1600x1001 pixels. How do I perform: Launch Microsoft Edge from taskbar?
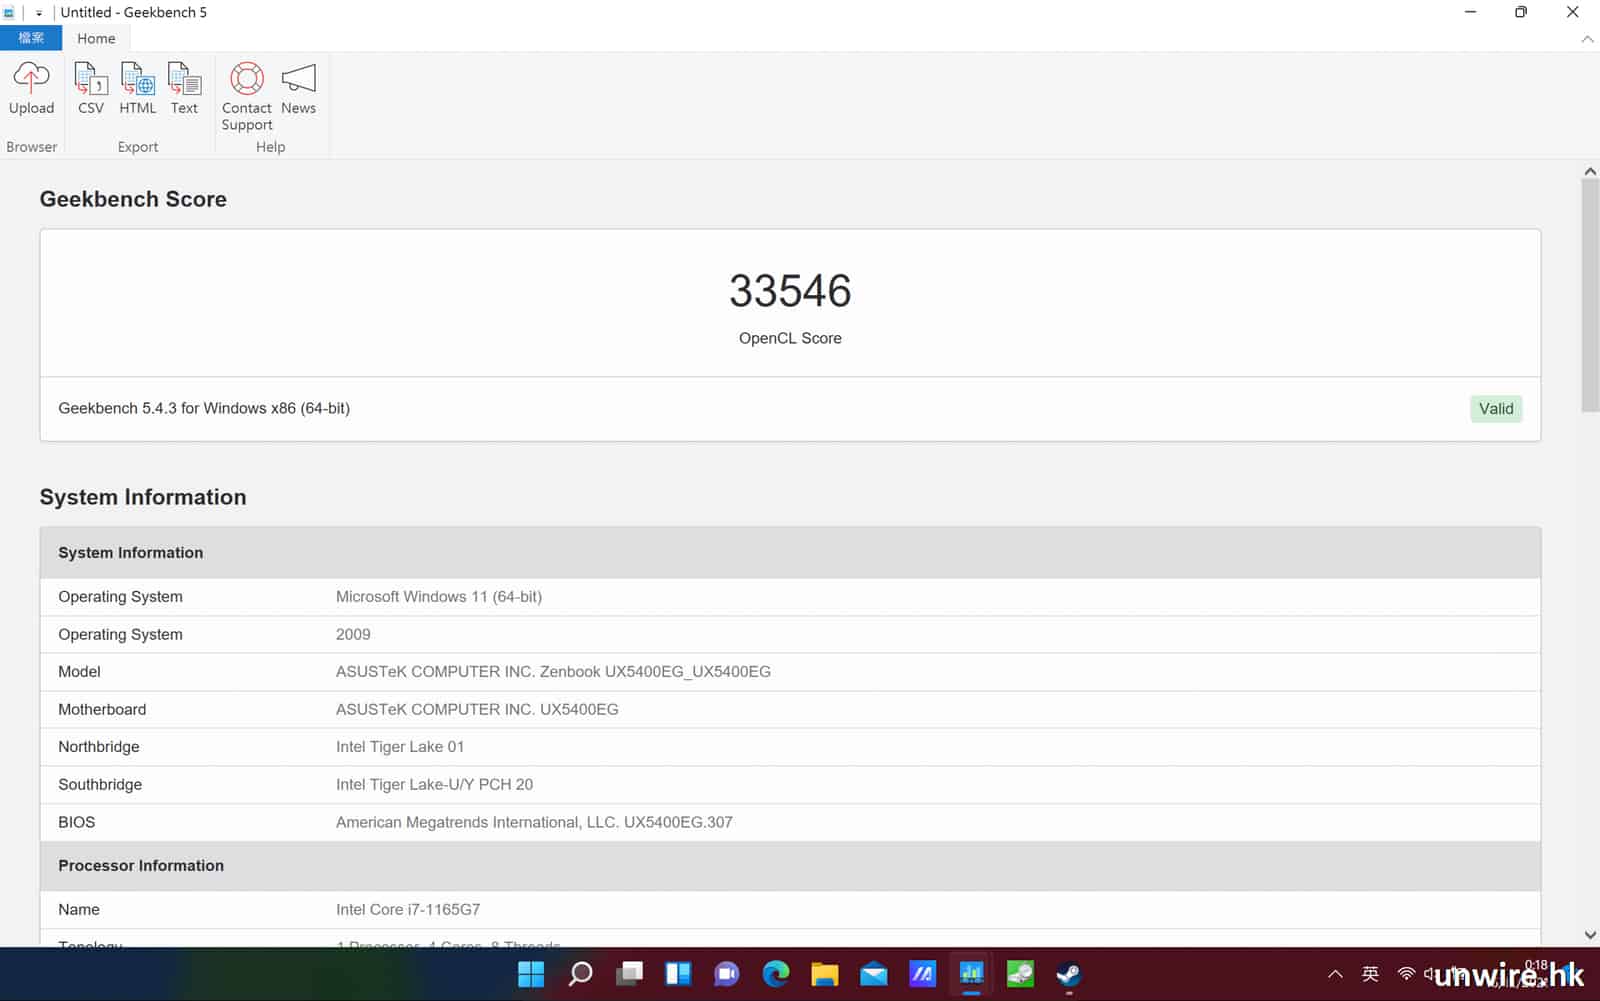[x=776, y=974]
